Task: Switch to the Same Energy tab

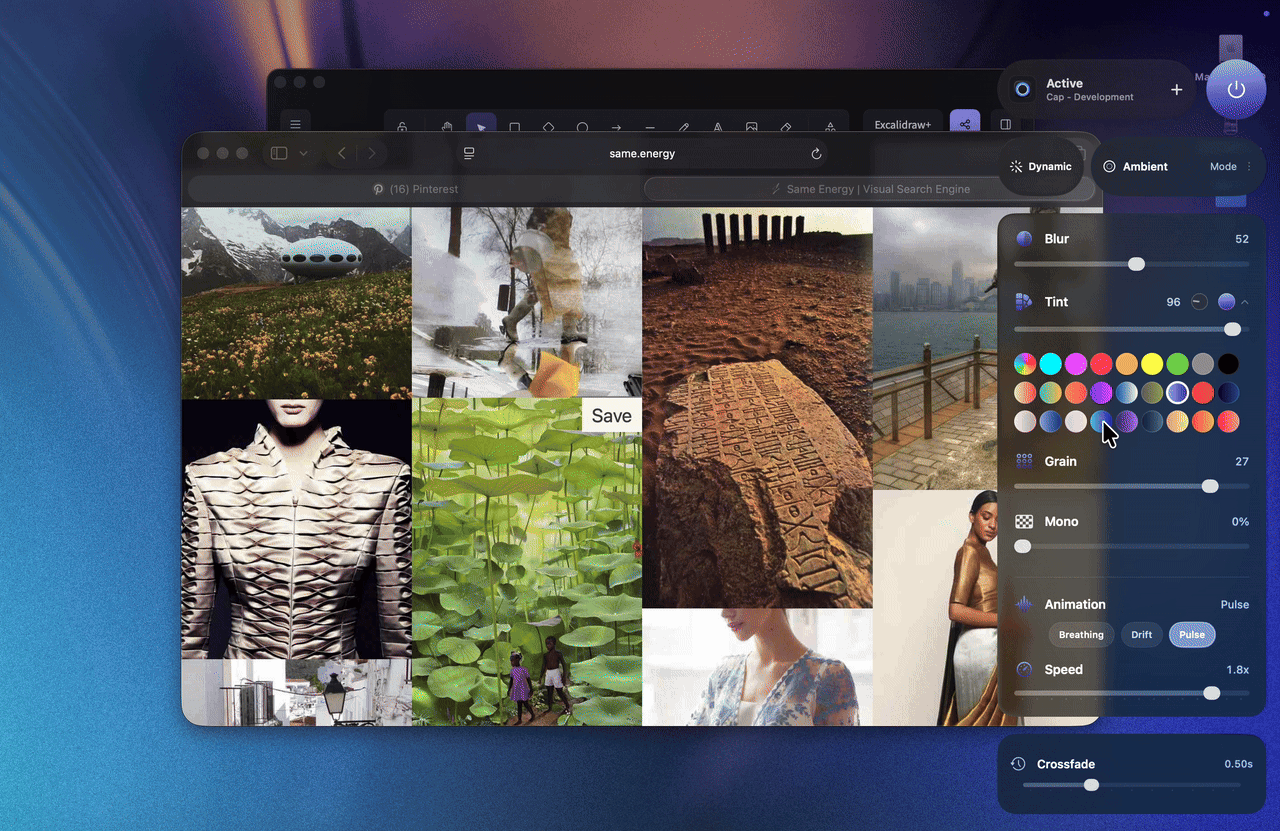Action: (868, 188)
